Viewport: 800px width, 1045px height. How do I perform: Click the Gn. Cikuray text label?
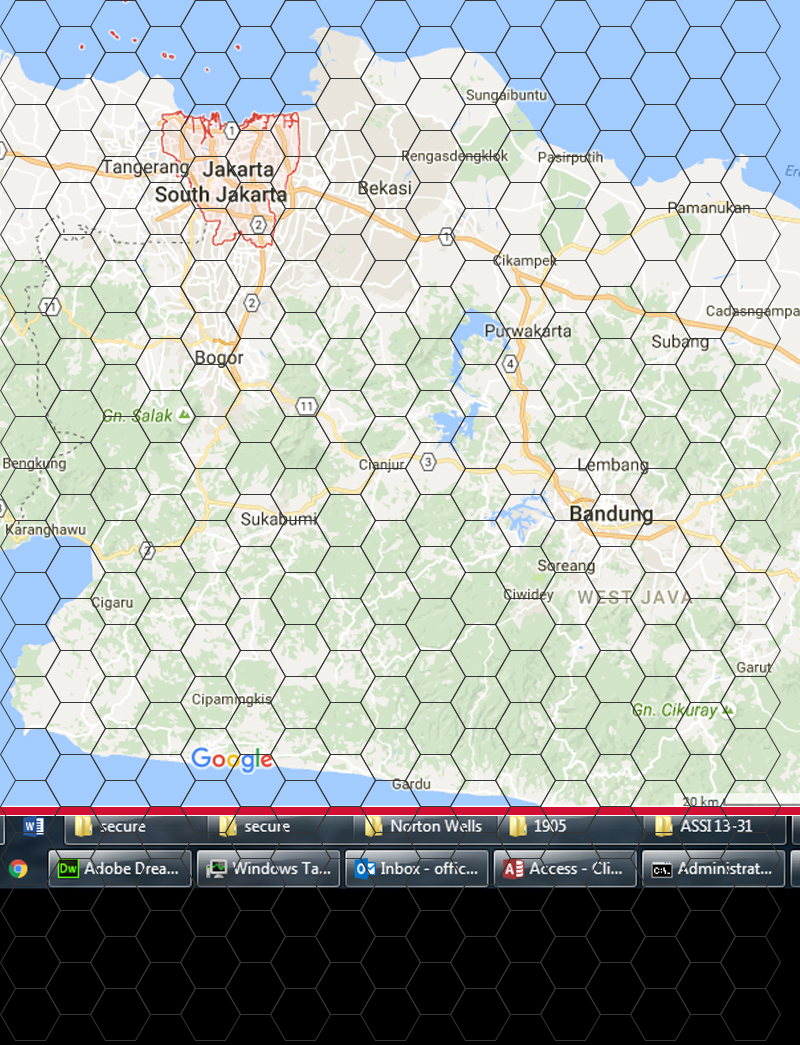(x=675, y=710)
